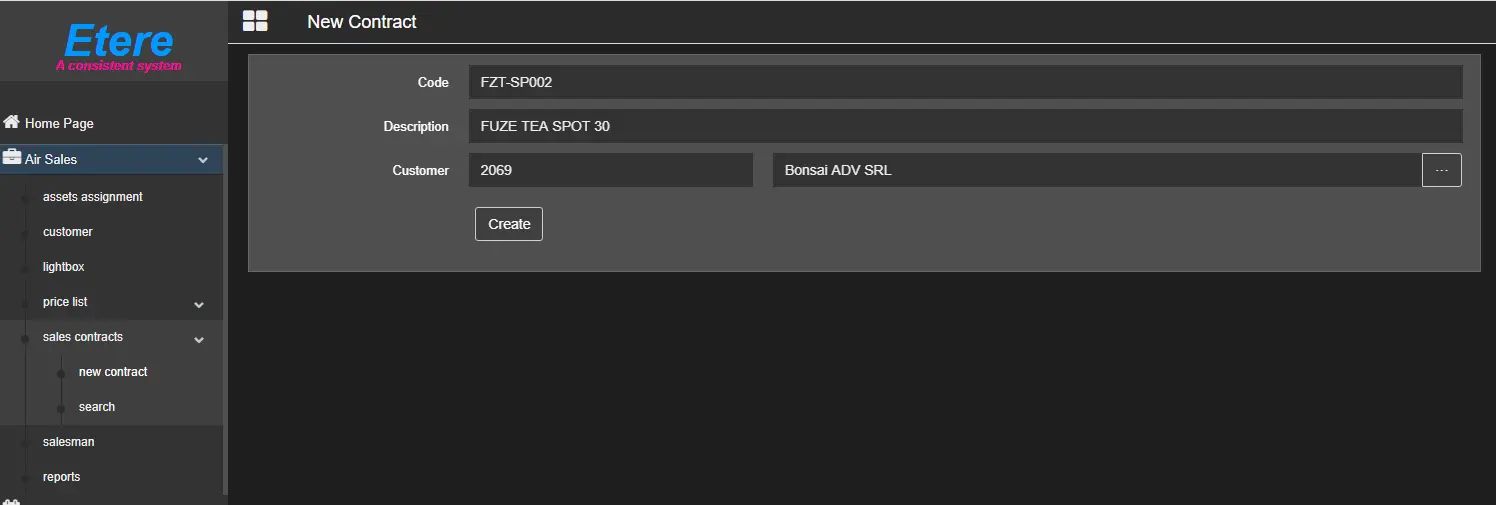Click the house icon beside Home Page

[12, 122]
